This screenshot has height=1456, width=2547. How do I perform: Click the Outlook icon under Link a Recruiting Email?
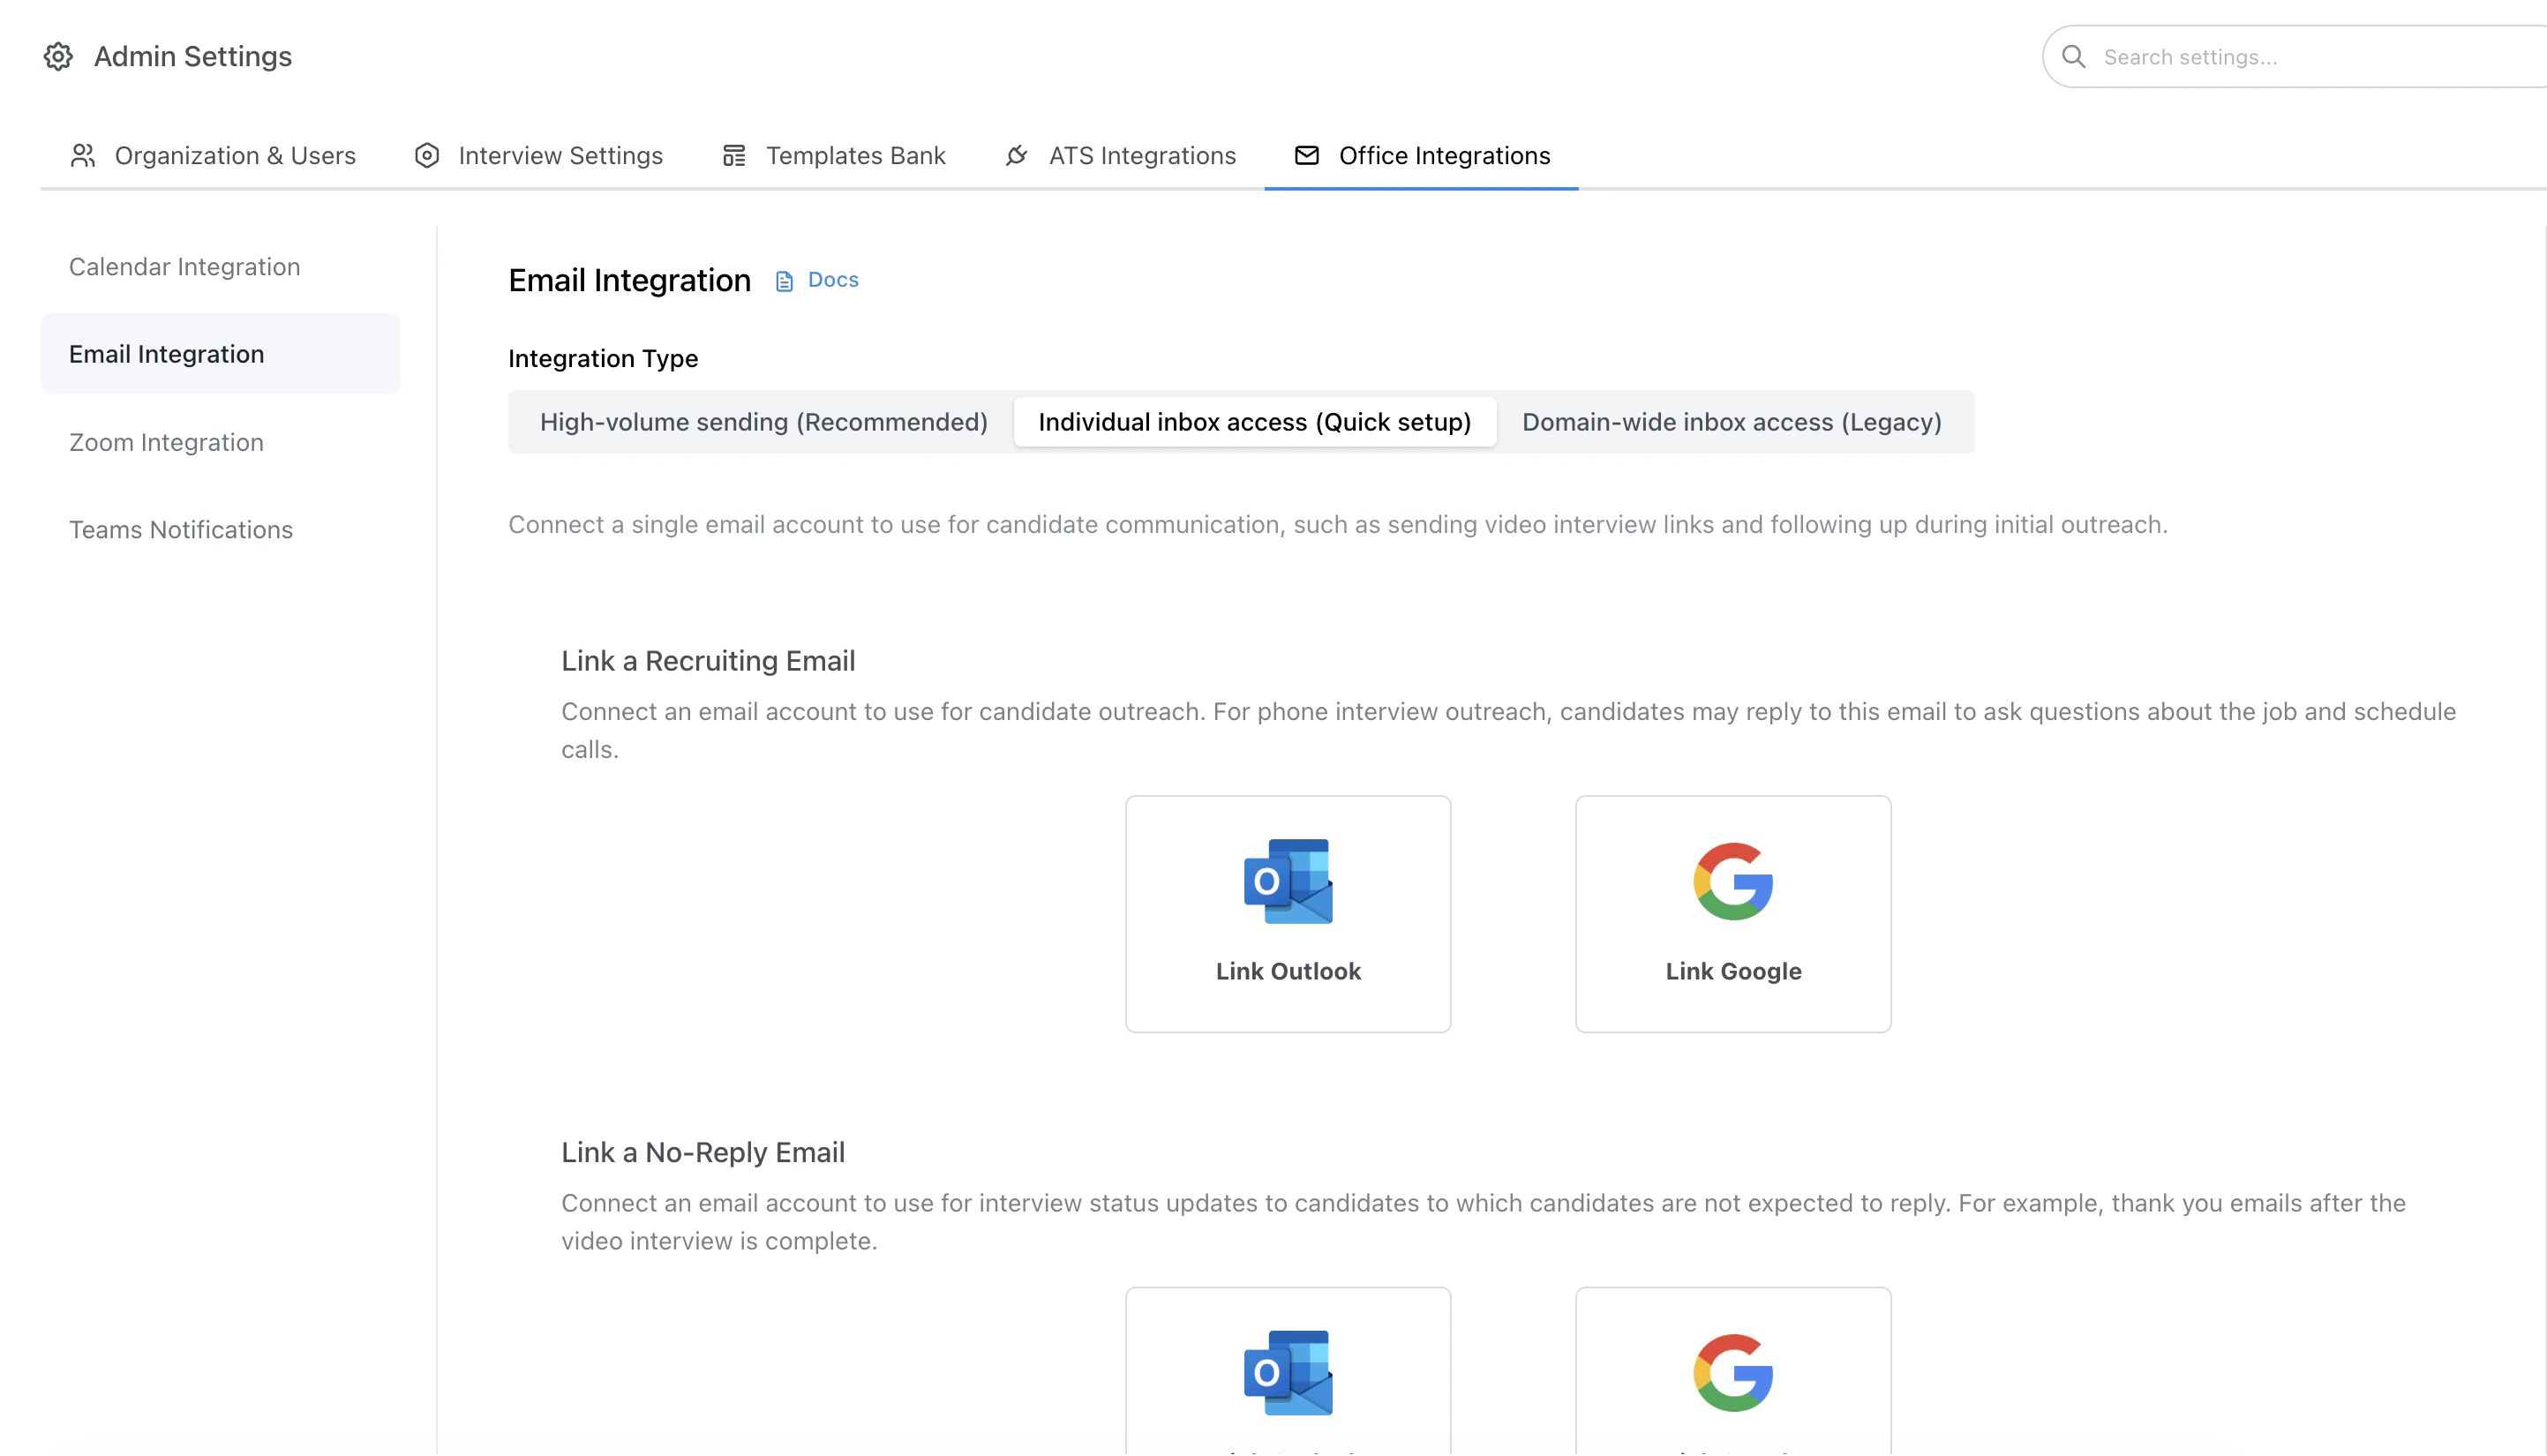point(1288,881)
